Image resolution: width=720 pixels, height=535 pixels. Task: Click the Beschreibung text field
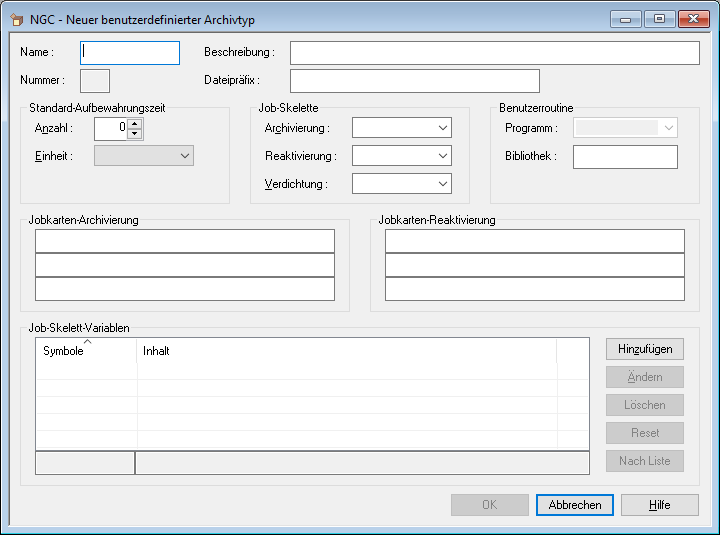click(494, 53)
